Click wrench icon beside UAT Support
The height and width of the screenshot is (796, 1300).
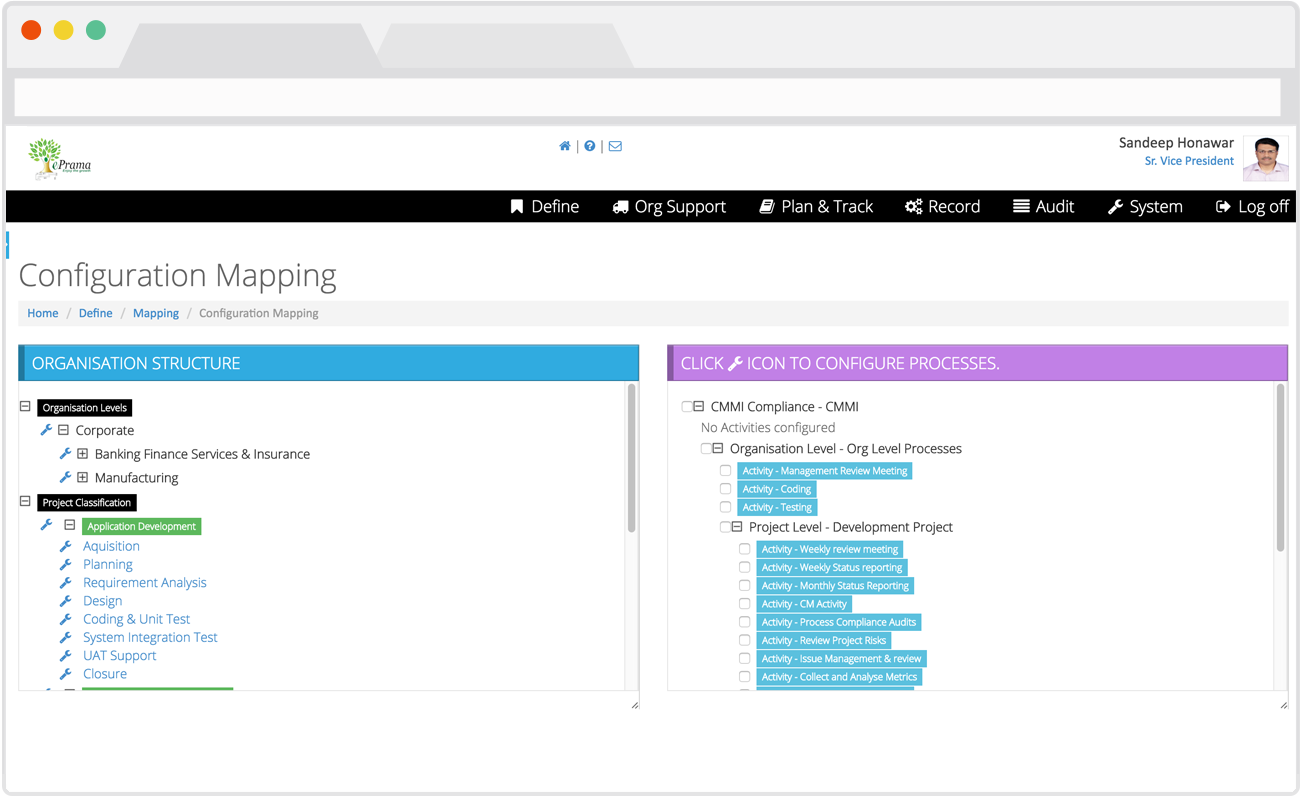pyautogui.click(x=65, y=656)
